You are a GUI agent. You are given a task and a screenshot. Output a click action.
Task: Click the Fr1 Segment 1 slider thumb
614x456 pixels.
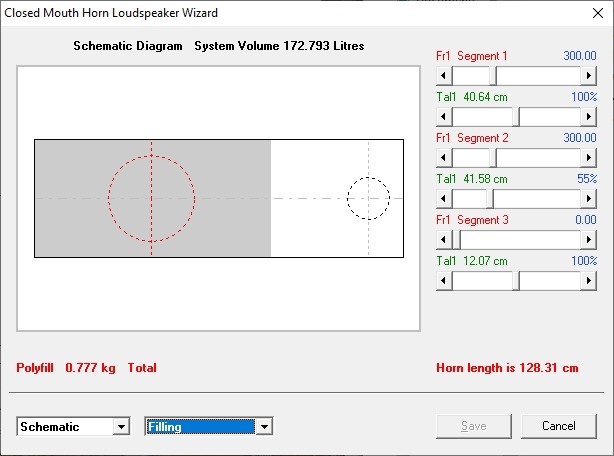(x=493, y=76)
